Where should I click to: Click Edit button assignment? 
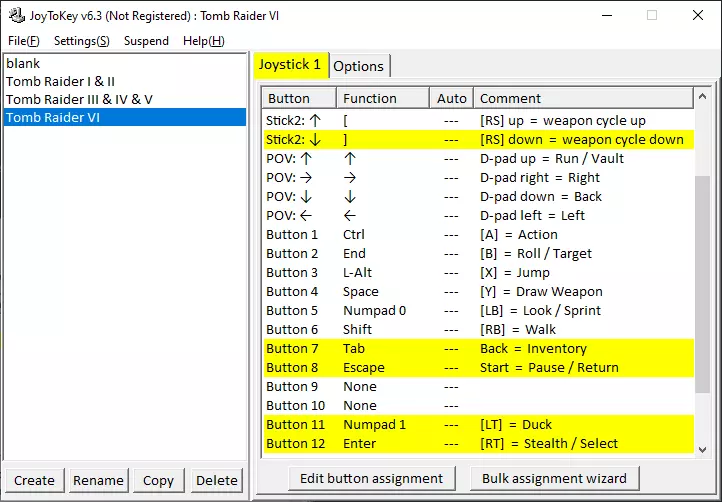click(372, 479)
